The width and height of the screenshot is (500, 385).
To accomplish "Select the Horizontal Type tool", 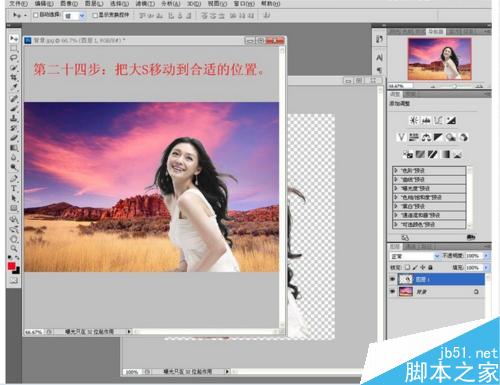I will click(13, 188).
